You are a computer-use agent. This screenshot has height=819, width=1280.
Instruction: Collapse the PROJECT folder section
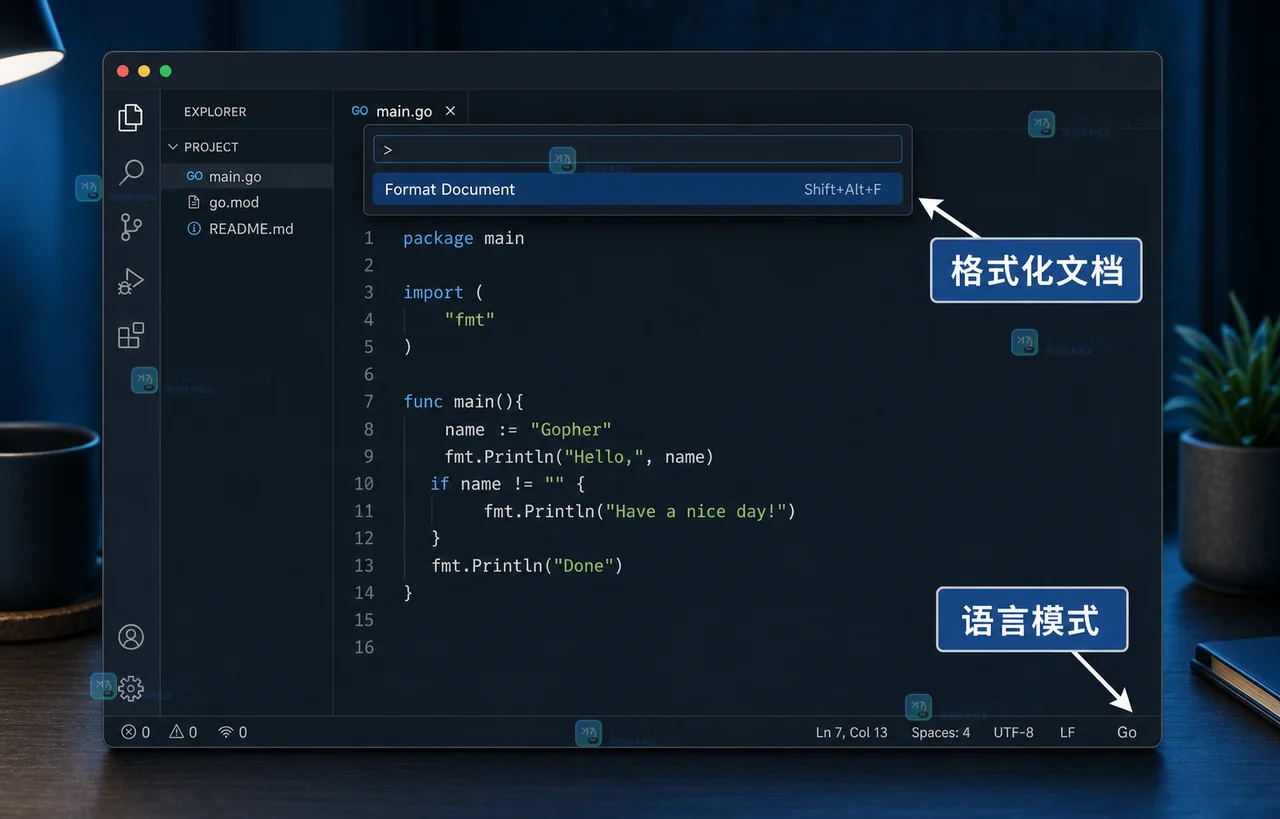point(173,147)
